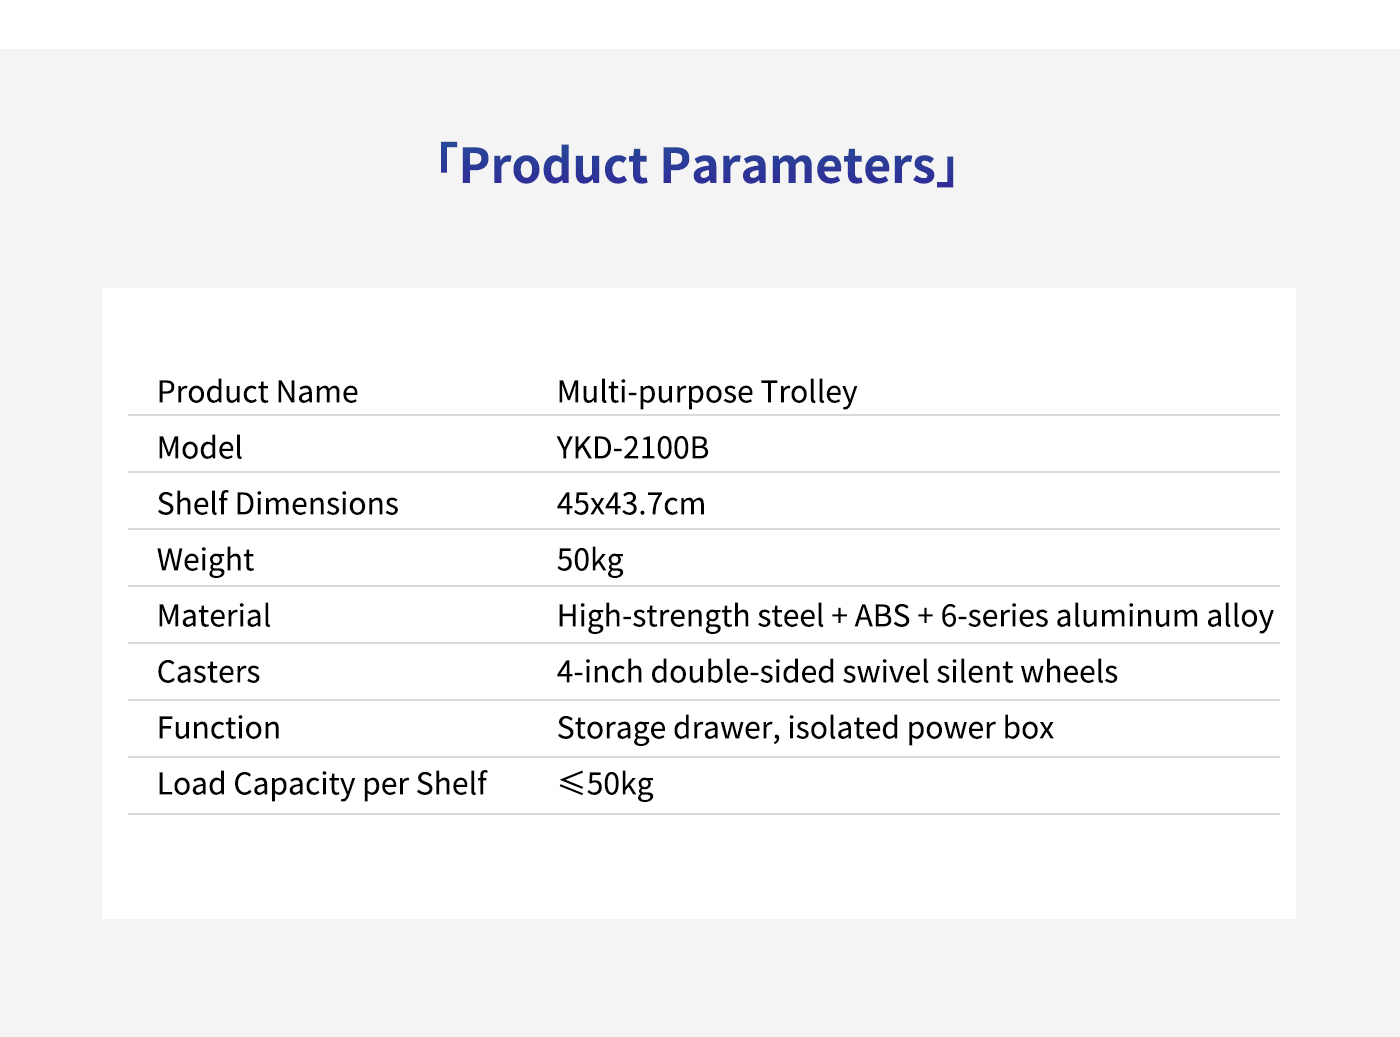Click the Weight row label
Screen dimensions: 1400x1037
205,560
